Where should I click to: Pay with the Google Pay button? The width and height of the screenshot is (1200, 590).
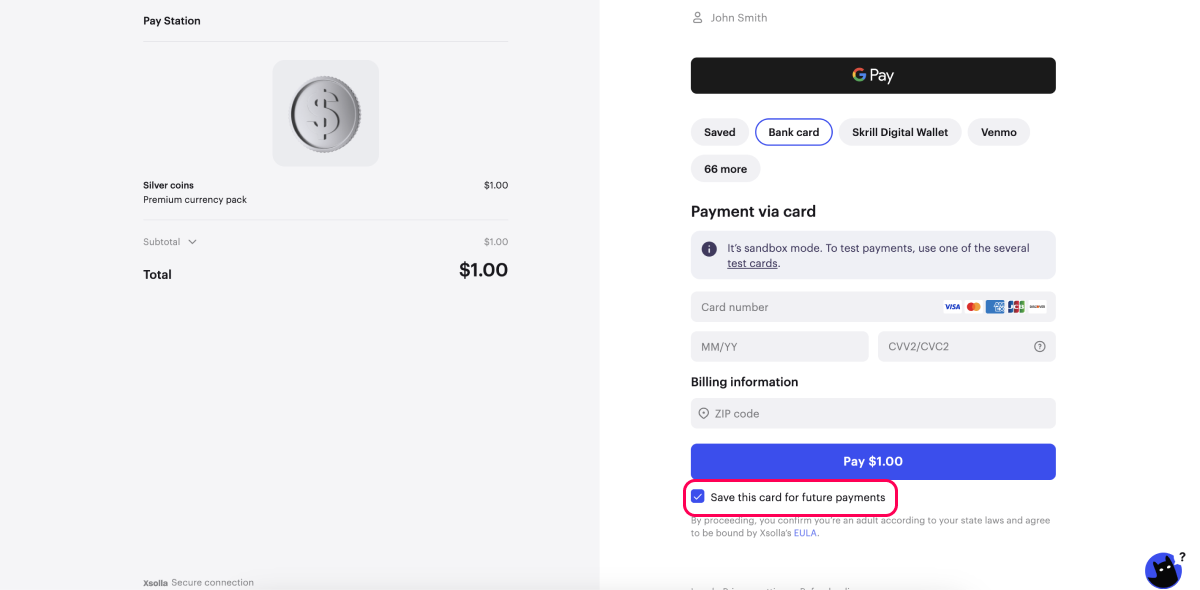[872, 76]
